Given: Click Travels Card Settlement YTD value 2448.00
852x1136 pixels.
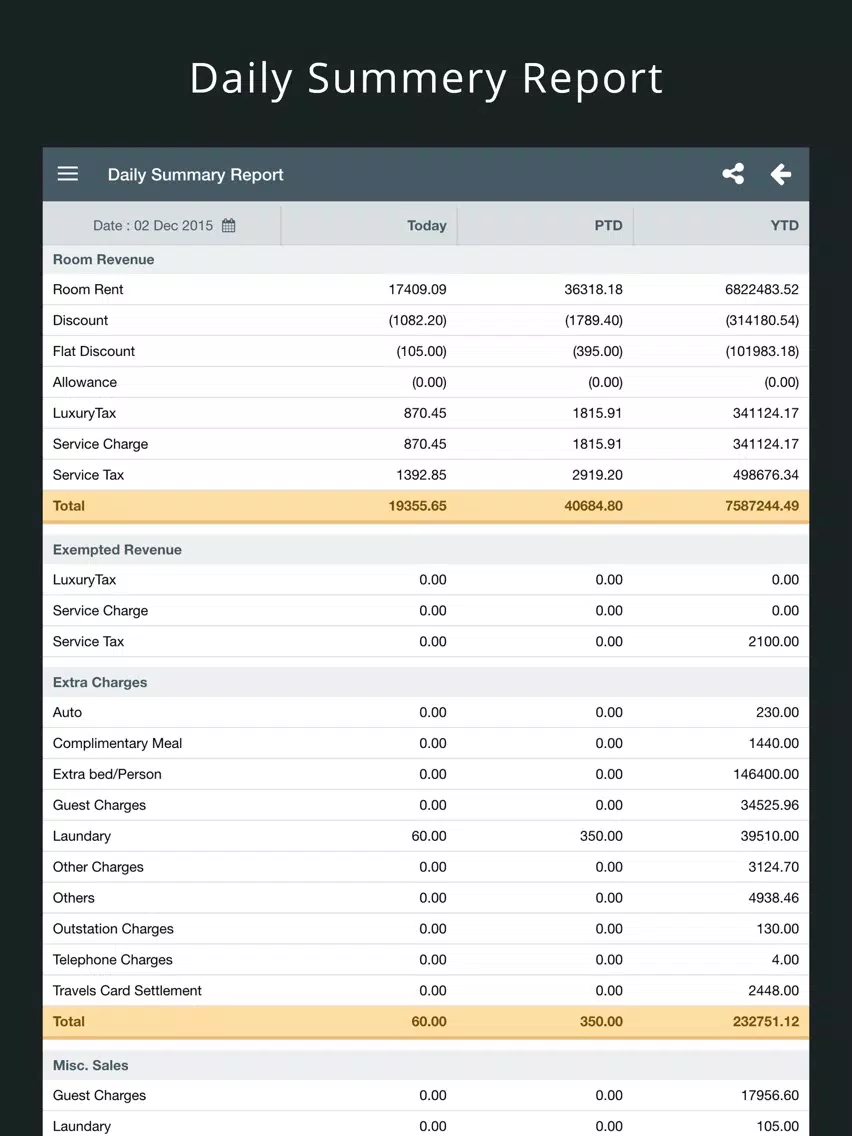Looking at the screenshot, I should pos(774,991).
